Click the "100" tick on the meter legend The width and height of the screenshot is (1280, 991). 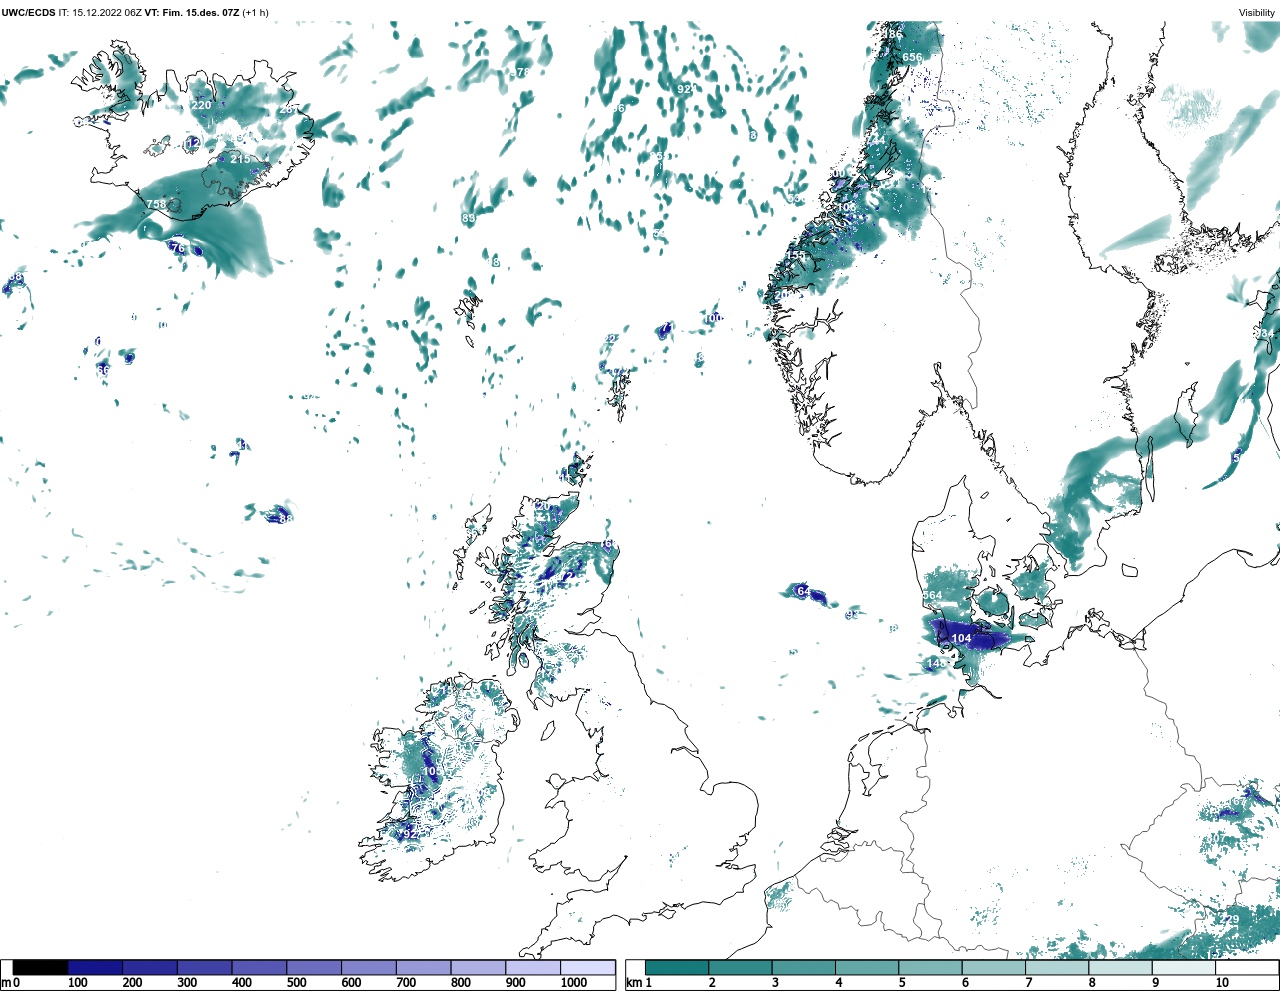(78, 983)
